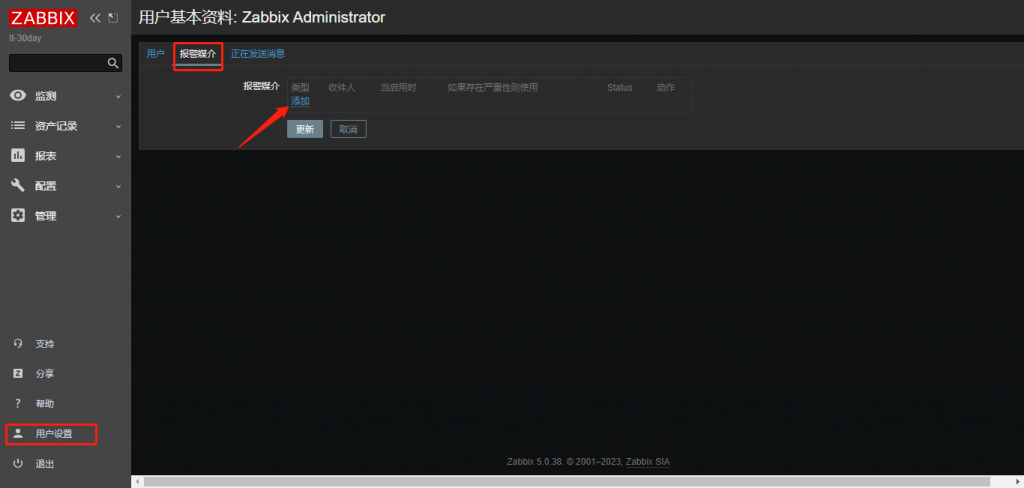Click the 取消 button
1024x488 pixels.
pos(349,129)
